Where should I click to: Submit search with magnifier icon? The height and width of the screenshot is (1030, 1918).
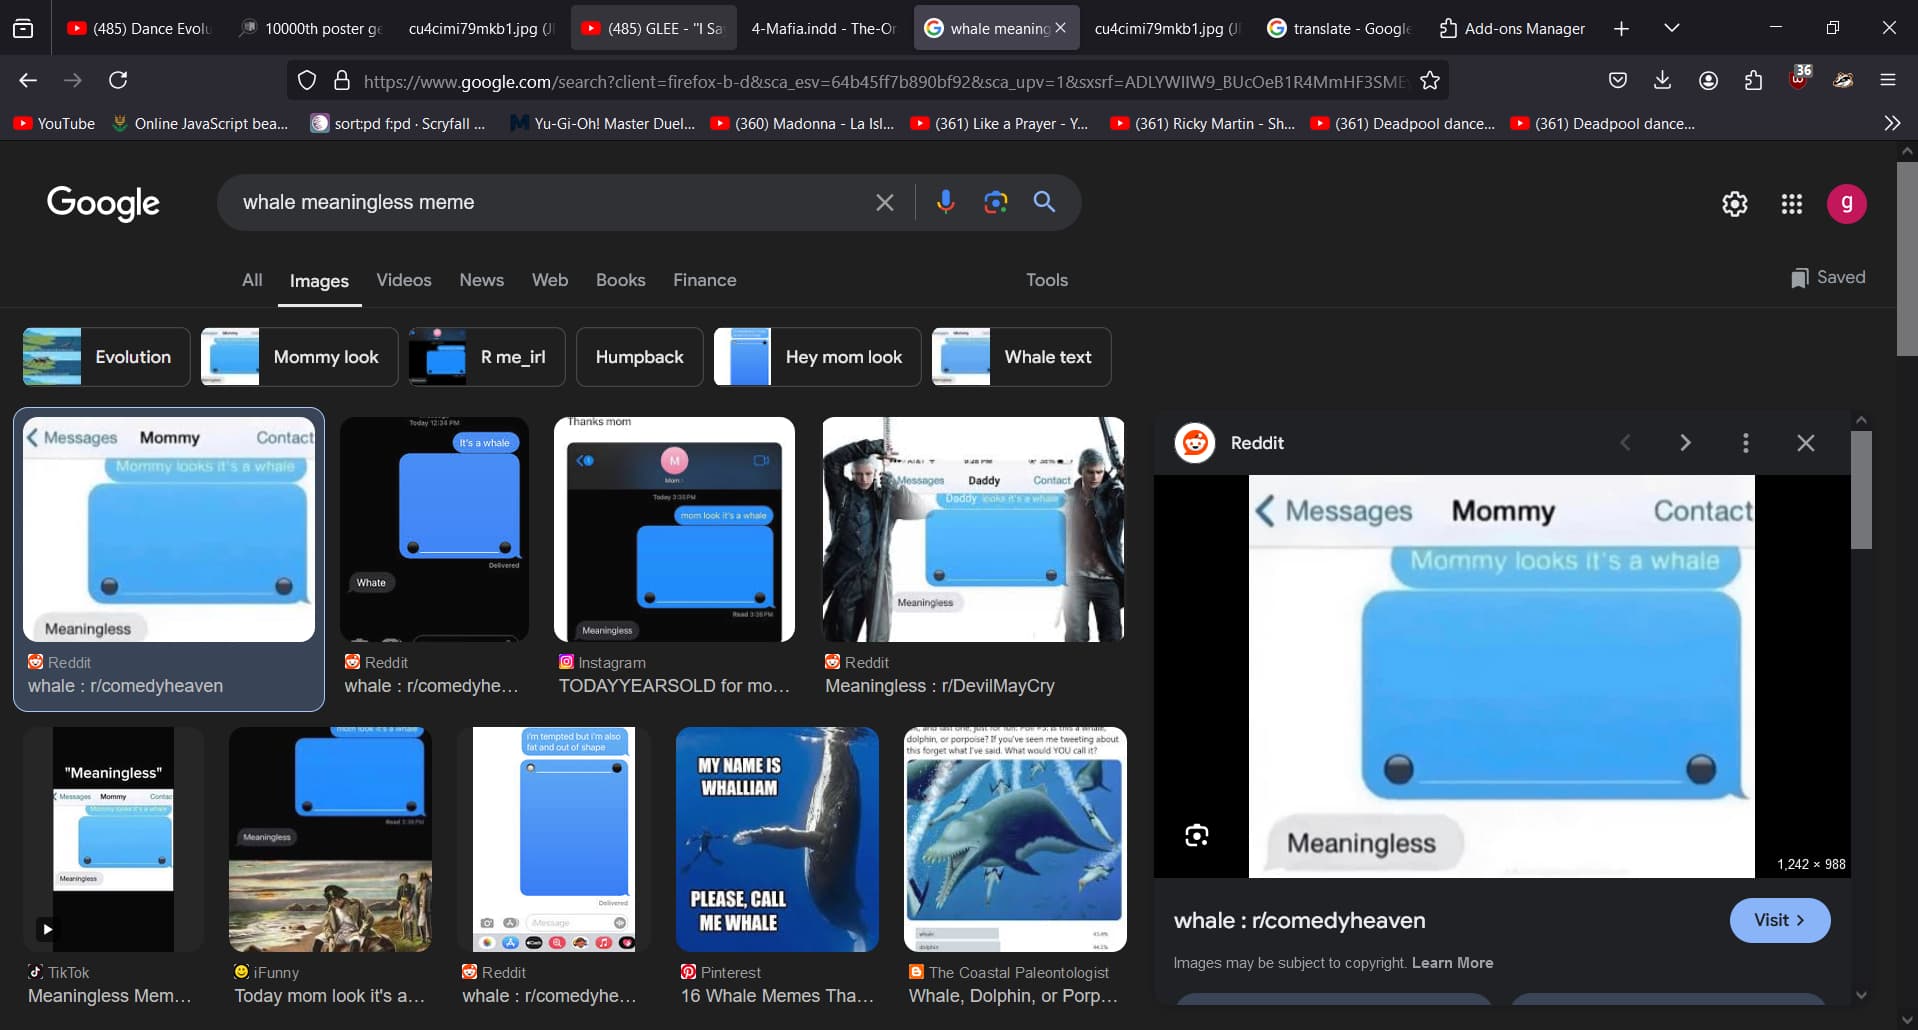pyautogui.click(x=1044, y=202)
